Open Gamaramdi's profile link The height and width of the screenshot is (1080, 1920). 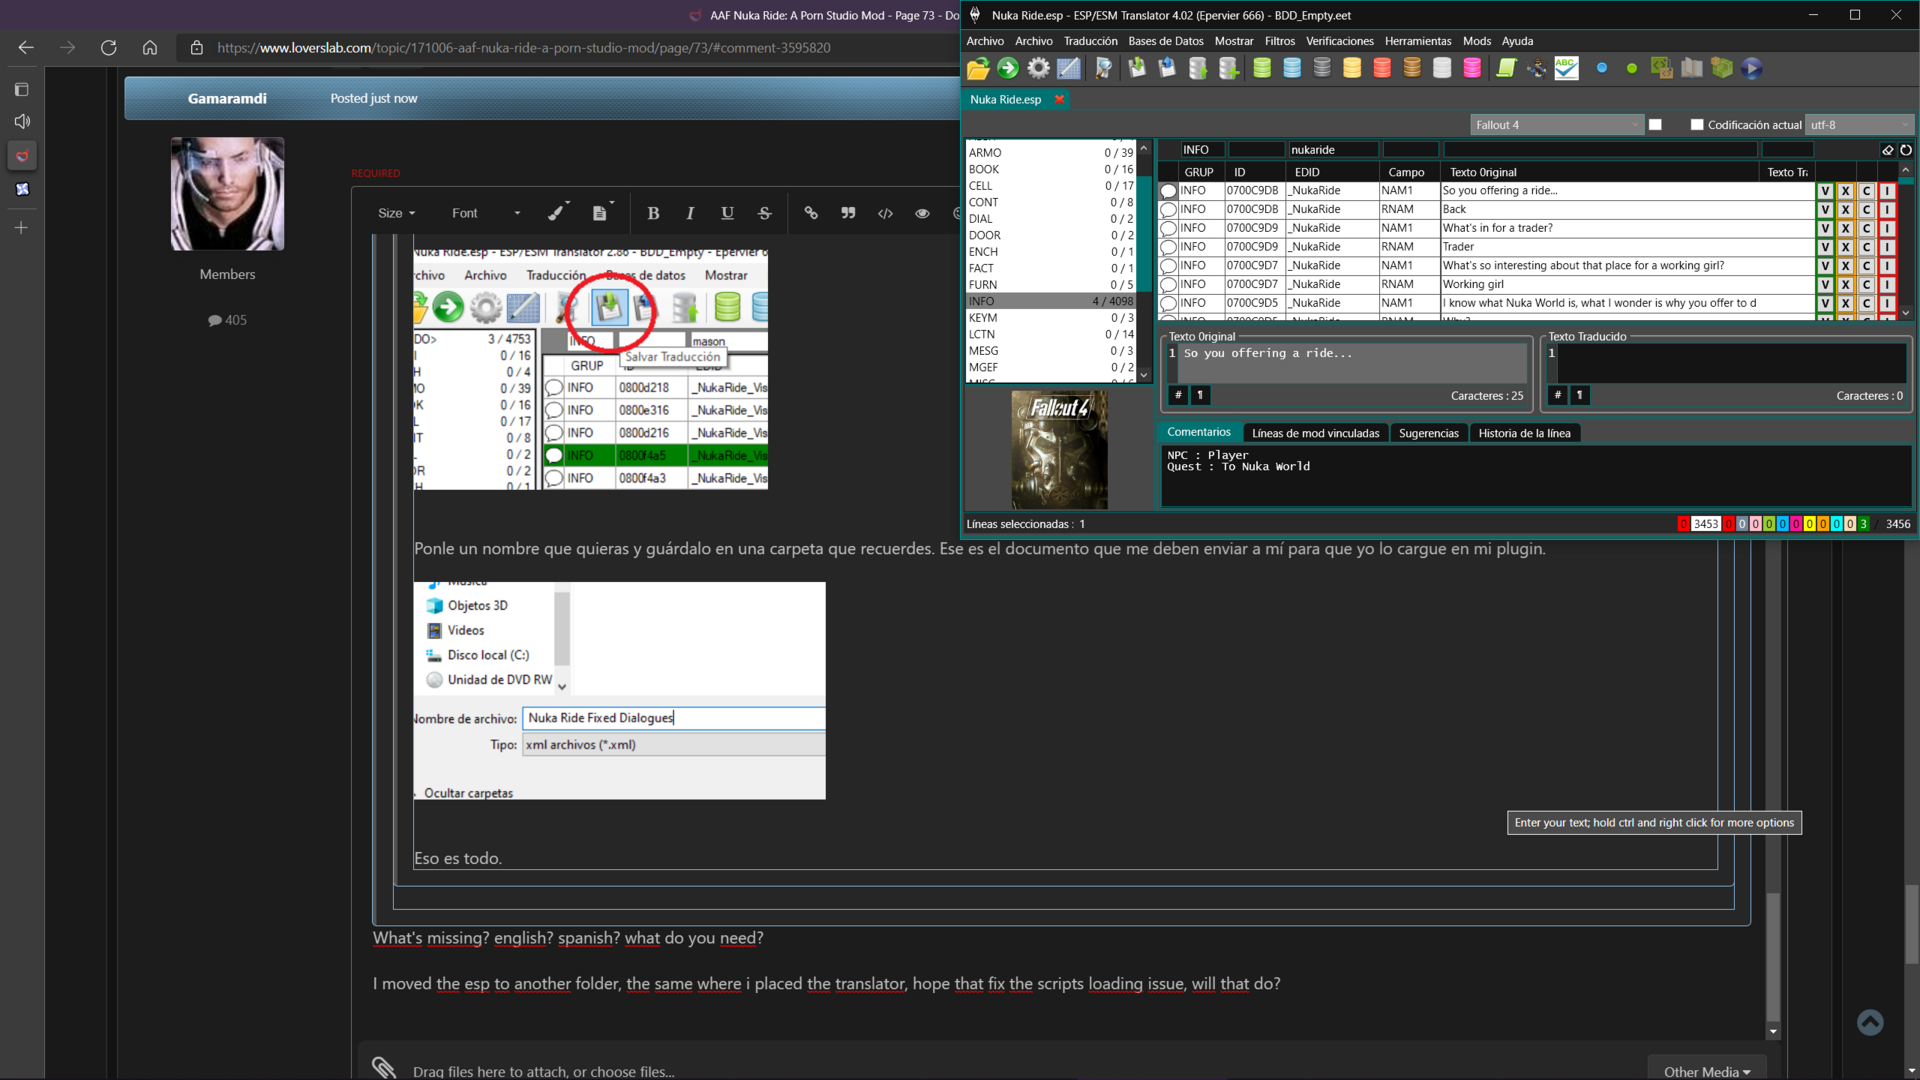coord(227,98)
